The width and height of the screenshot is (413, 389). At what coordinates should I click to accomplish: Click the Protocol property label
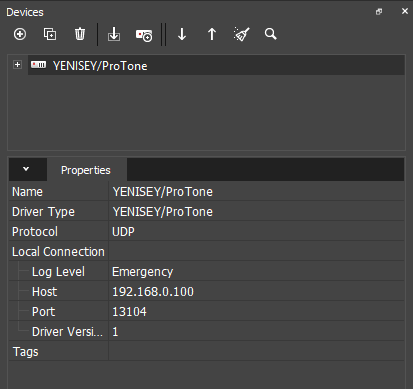35,232
